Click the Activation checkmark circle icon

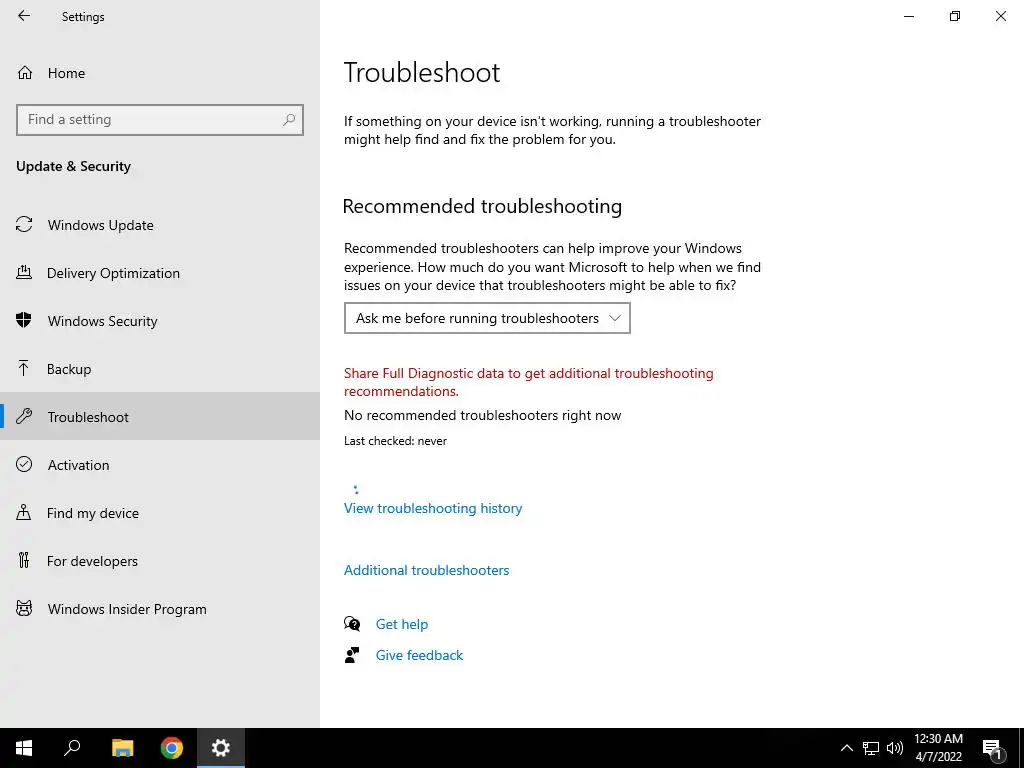coord(24,464)
